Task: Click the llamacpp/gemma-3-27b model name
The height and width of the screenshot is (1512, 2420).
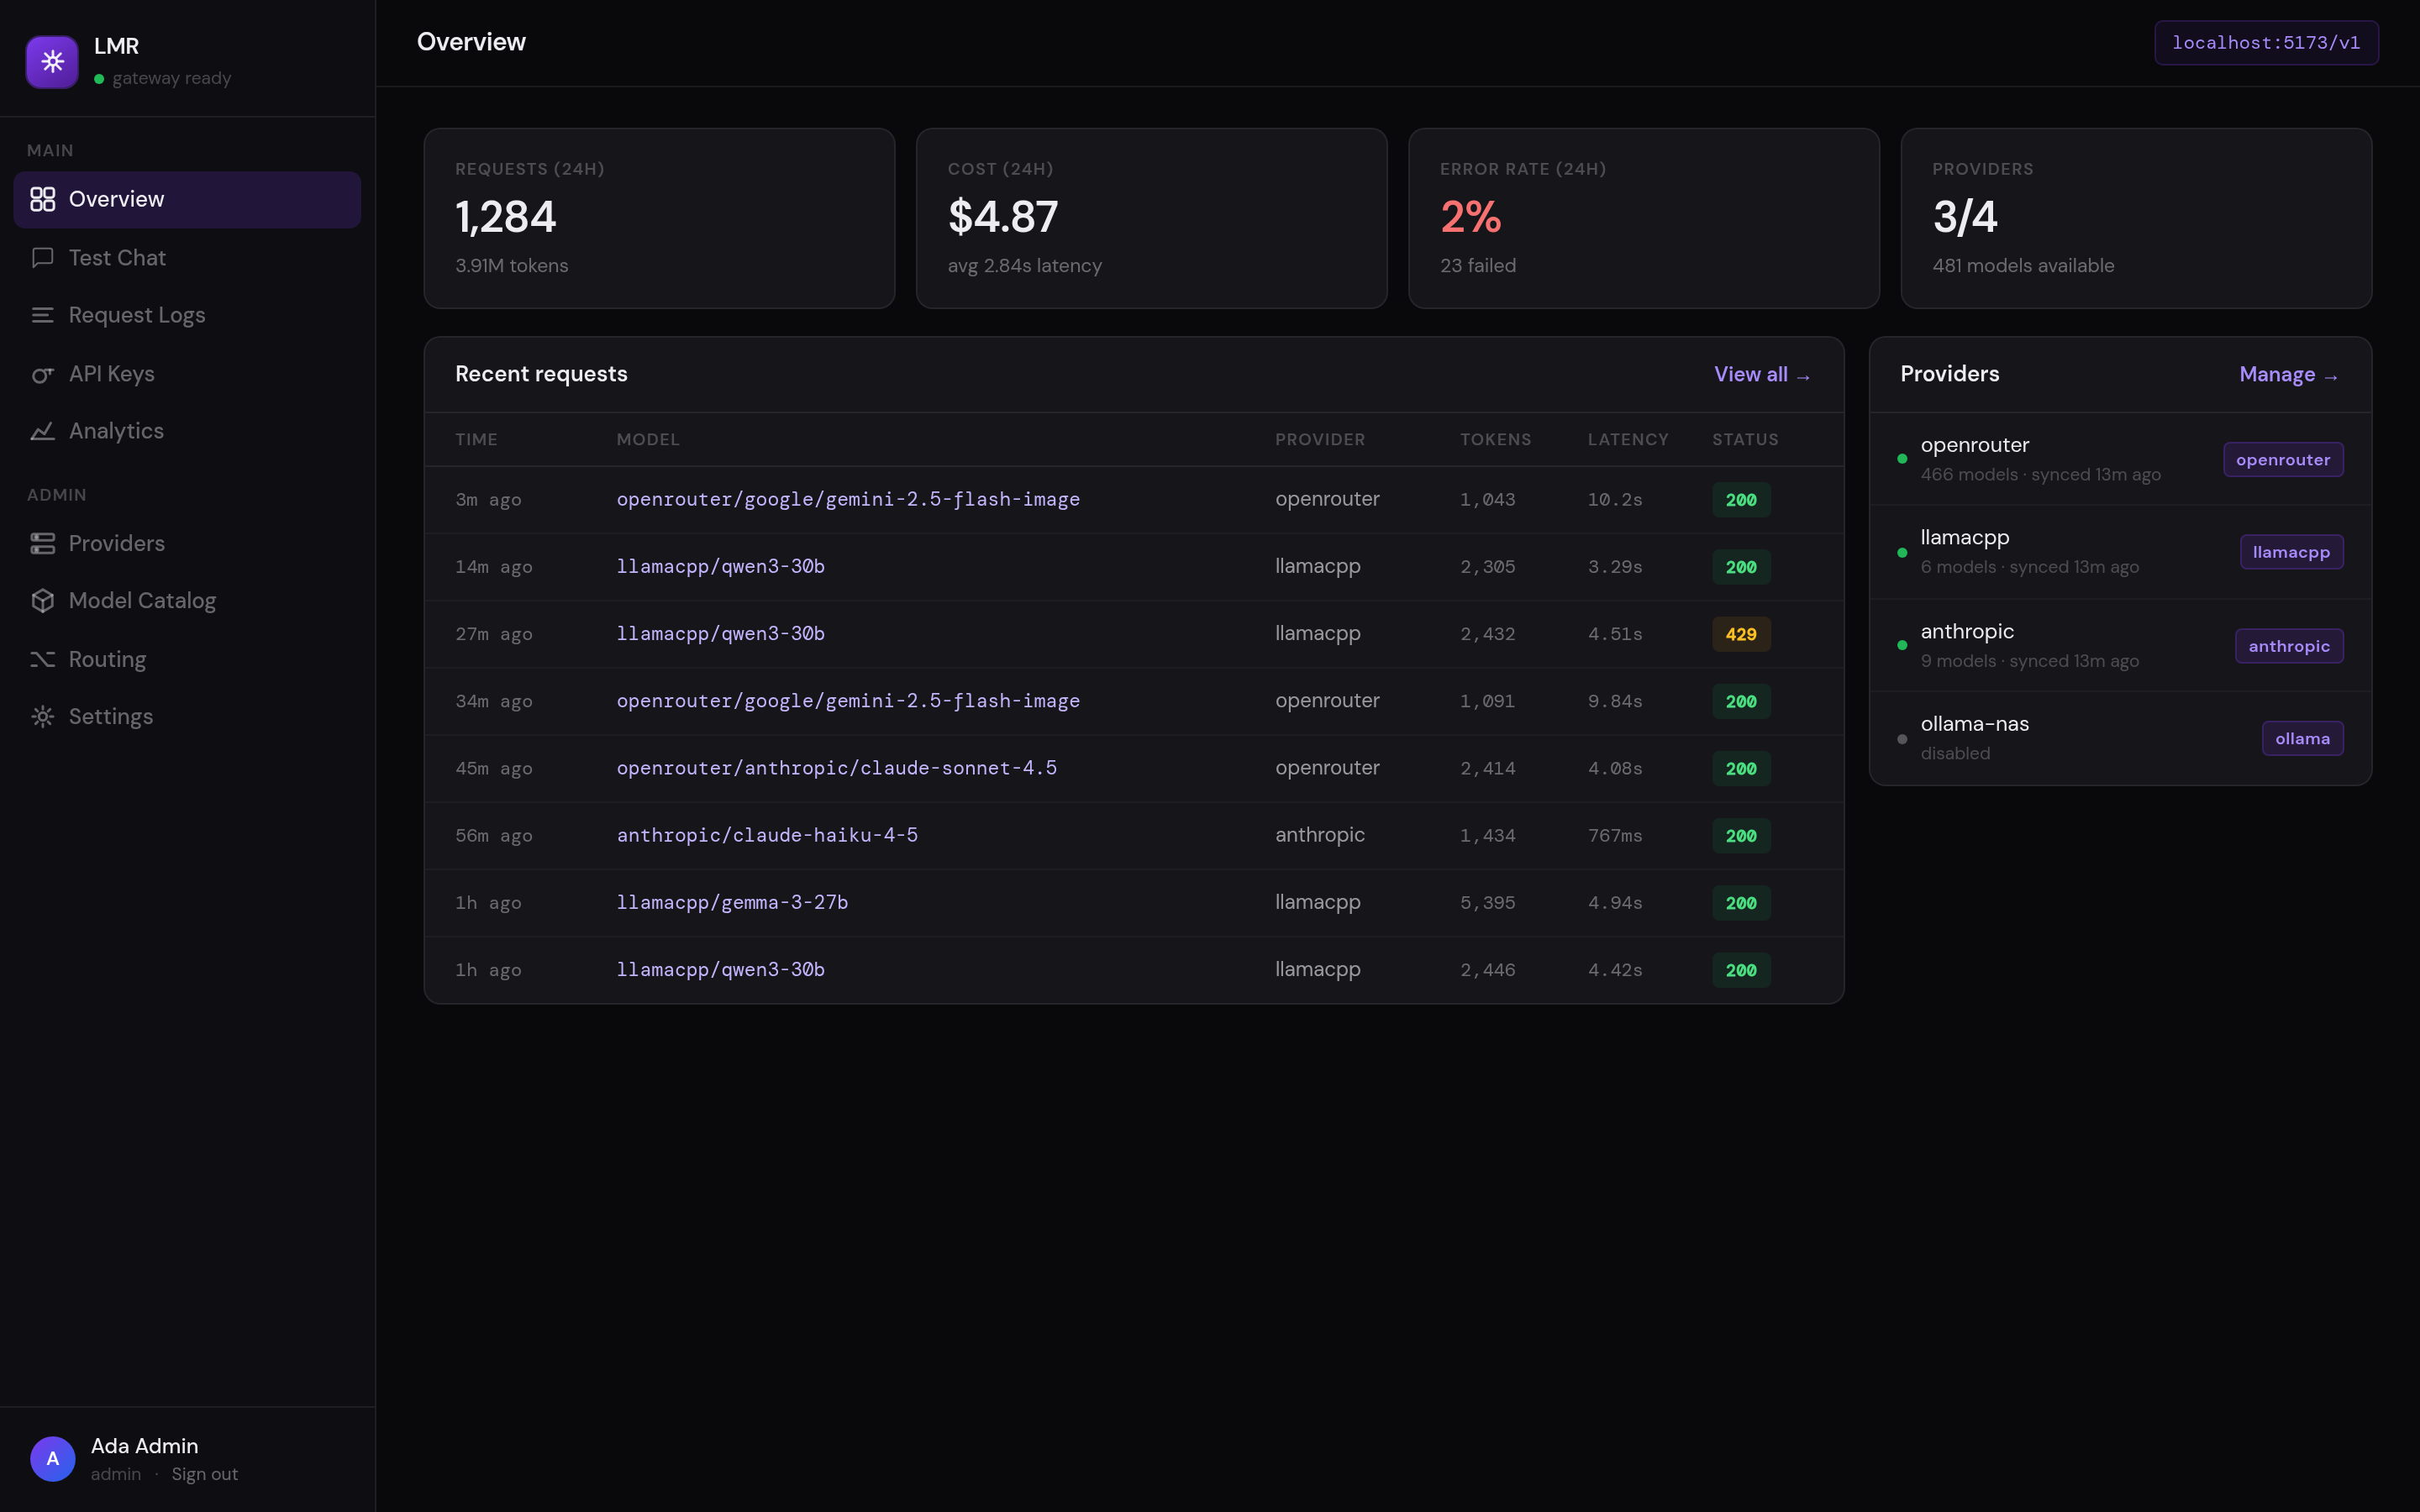Action: (732, 902)
